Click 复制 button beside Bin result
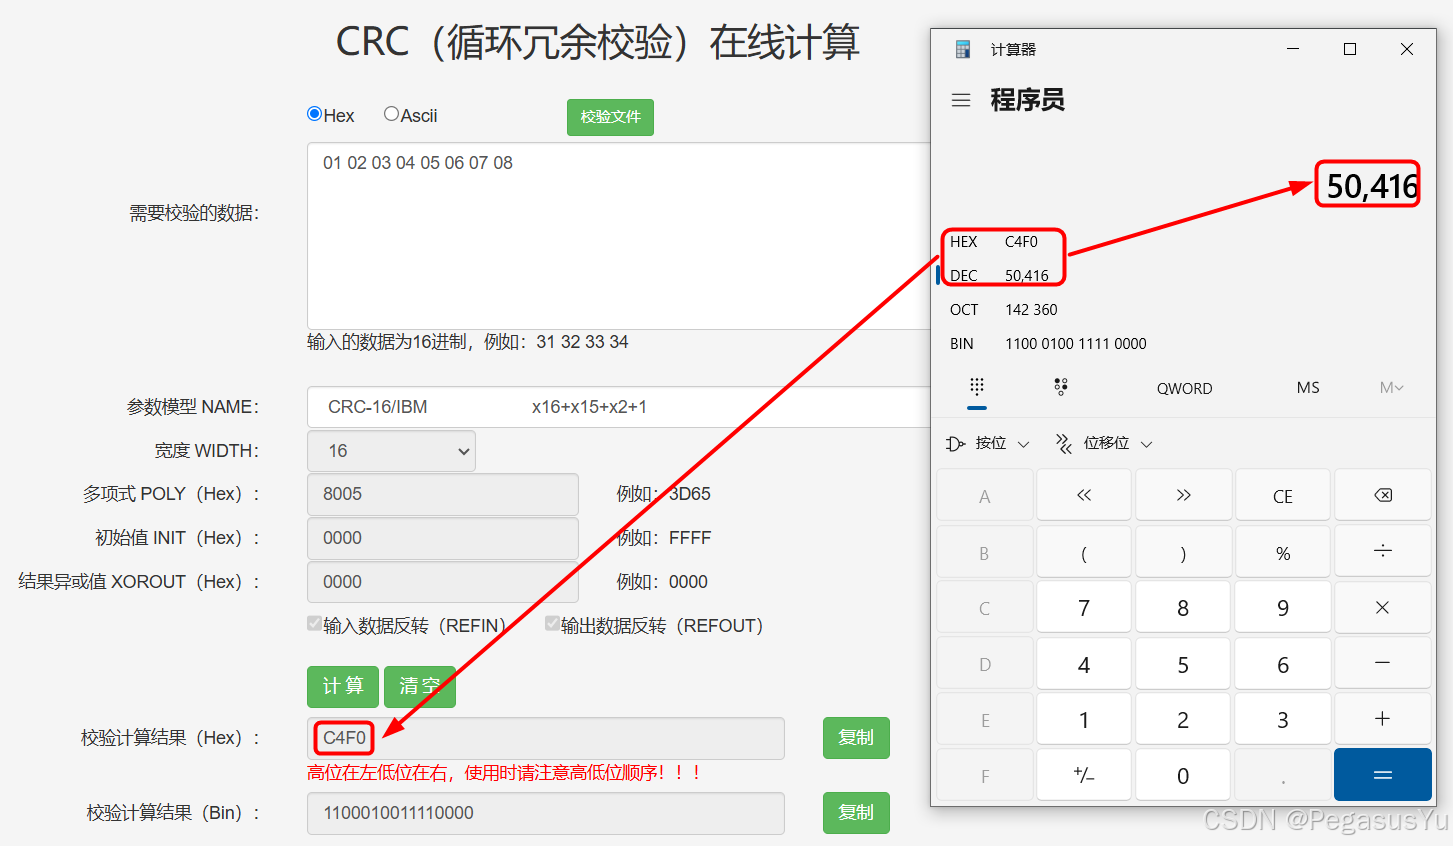 pyautogui.click(x=856, y=813)
